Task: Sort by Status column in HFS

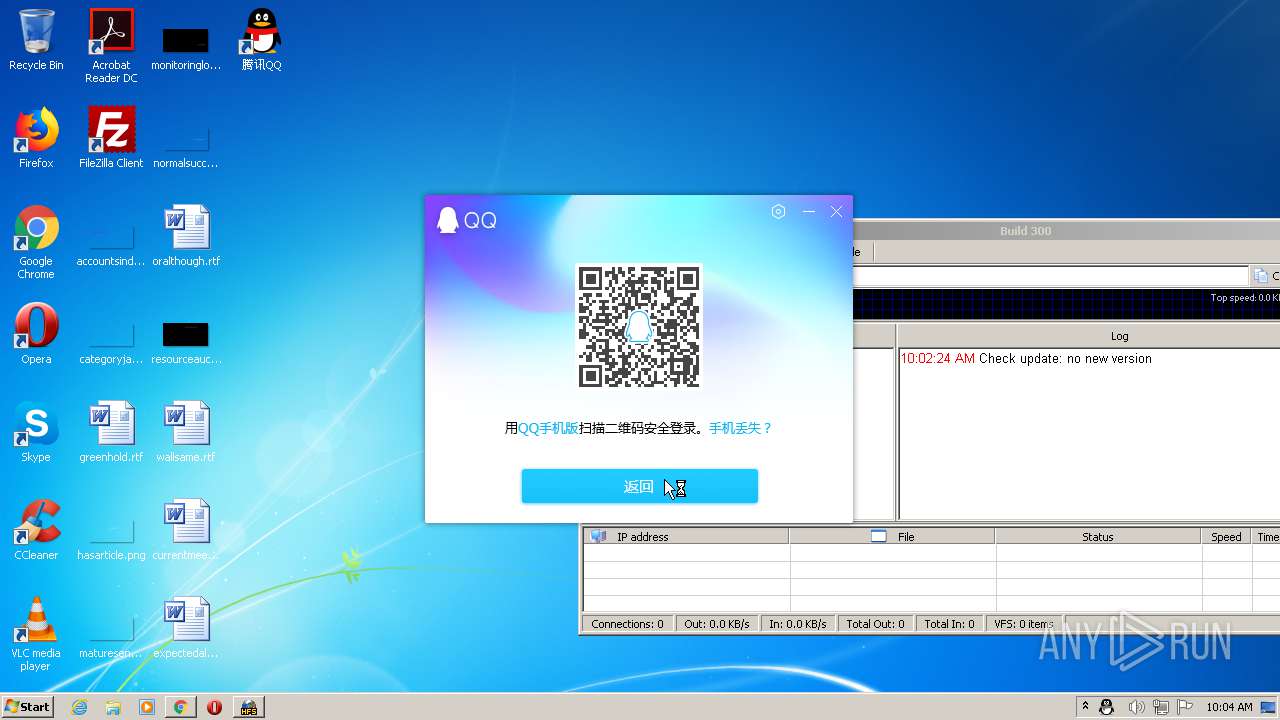Action: coord(1098,537)
